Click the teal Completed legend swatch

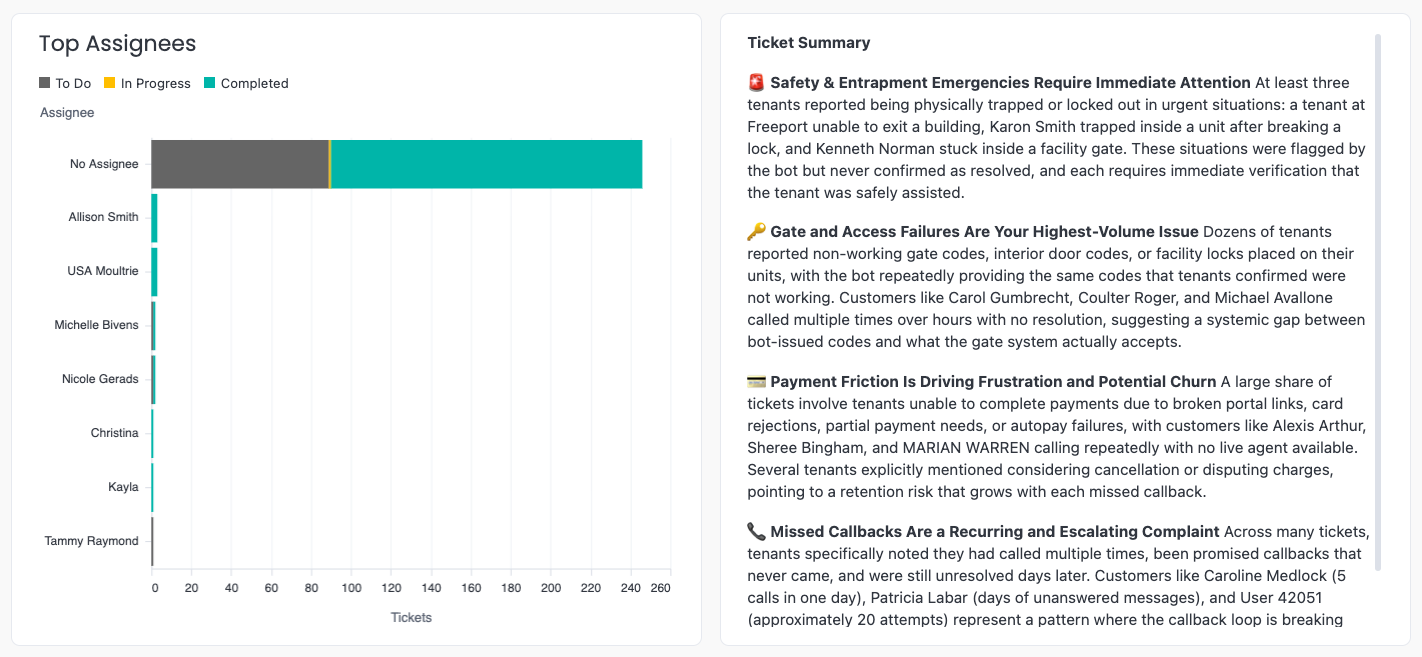coord(209,83)
